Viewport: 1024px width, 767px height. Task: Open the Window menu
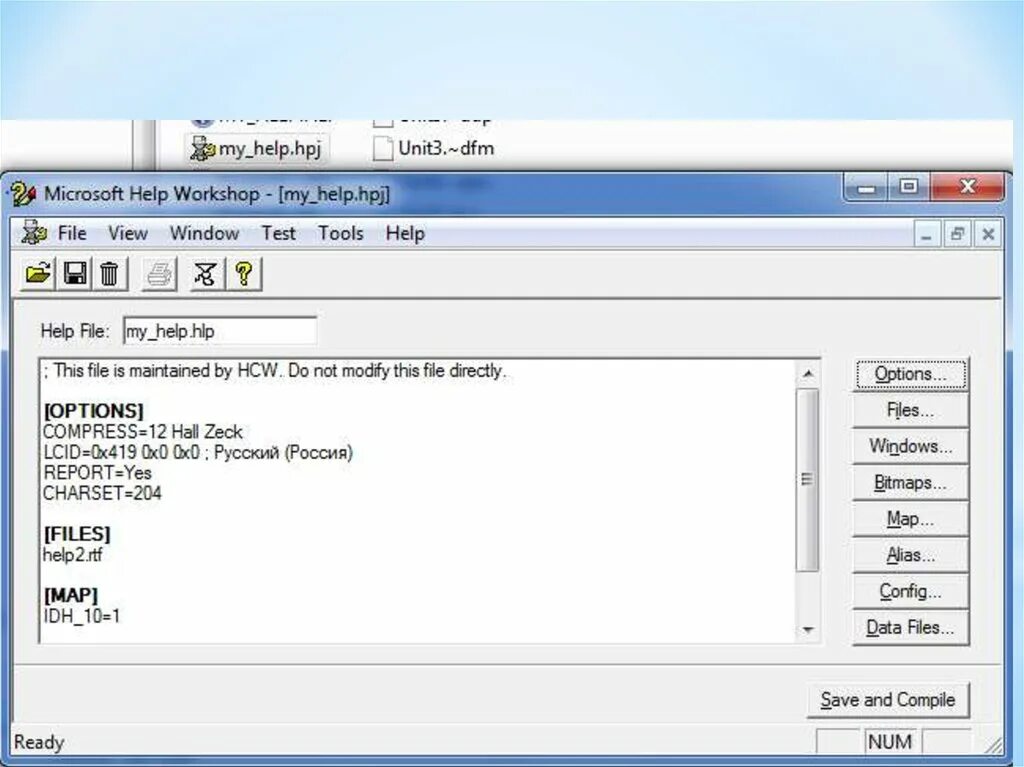coord(204,233)
